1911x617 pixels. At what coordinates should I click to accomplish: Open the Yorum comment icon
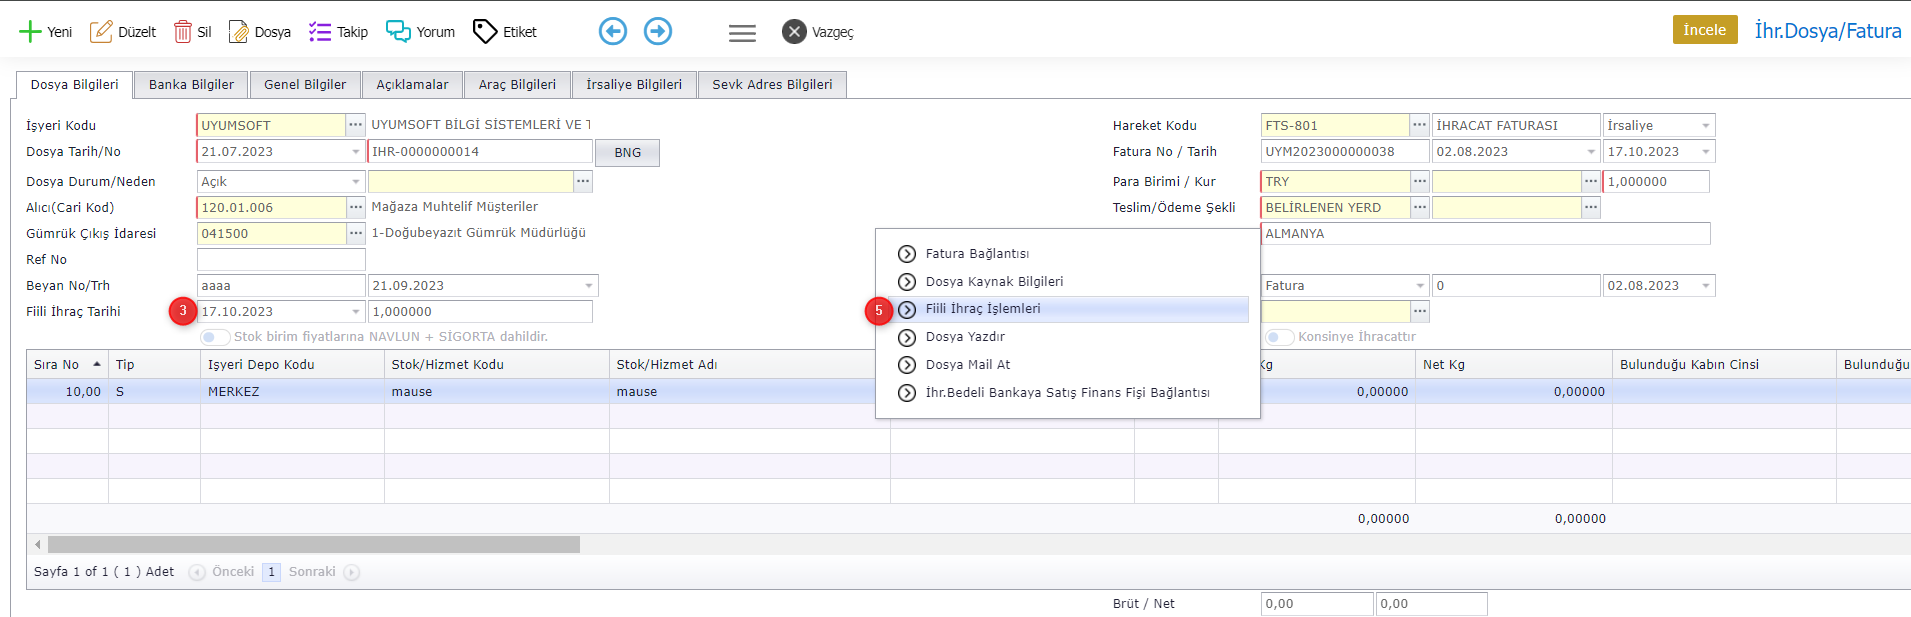tap(398, 32)
